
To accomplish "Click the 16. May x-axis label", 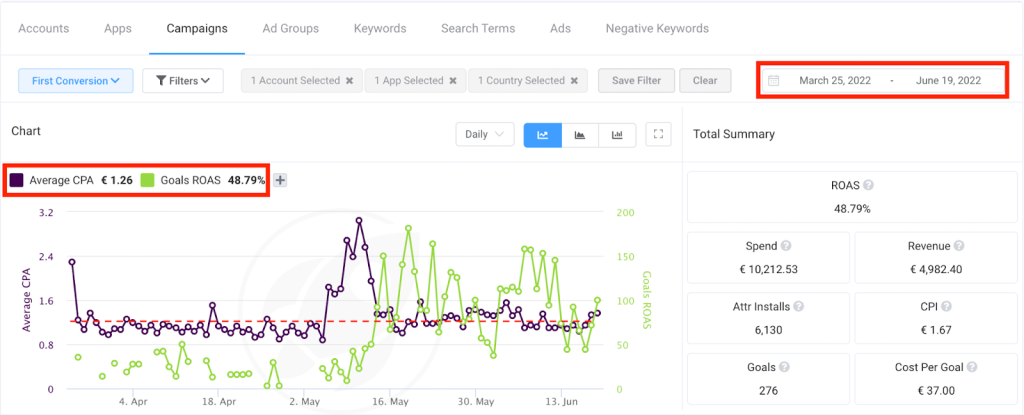I will point(389,401).
